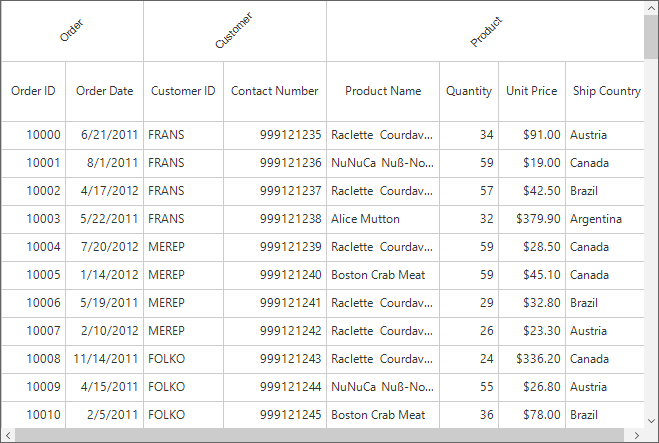Click the date cell 4/17/2012
Image resolution: width=659 pixels, height=443 pixels.
tap(104, 191)
